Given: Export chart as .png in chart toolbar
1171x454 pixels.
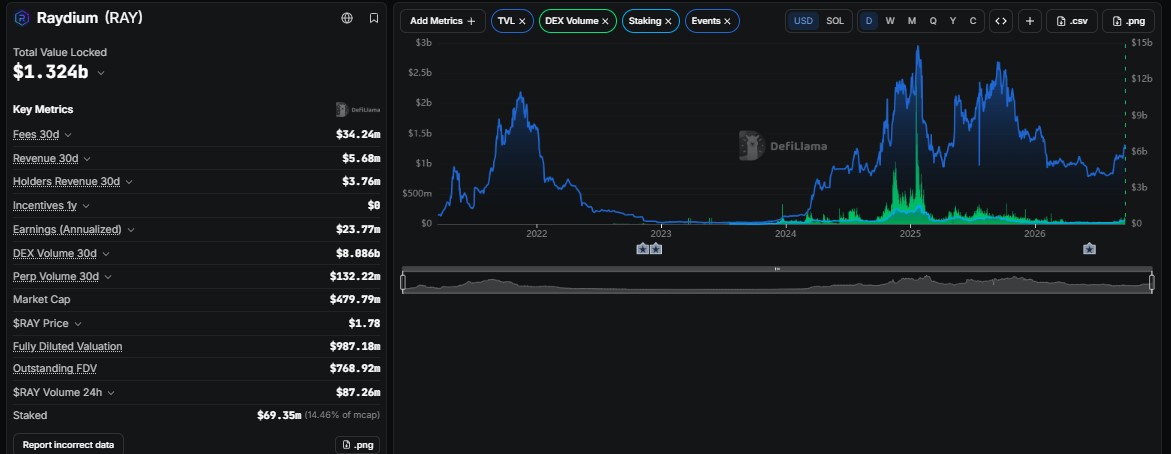Looking at the screenshot, I should [1128, 21].
